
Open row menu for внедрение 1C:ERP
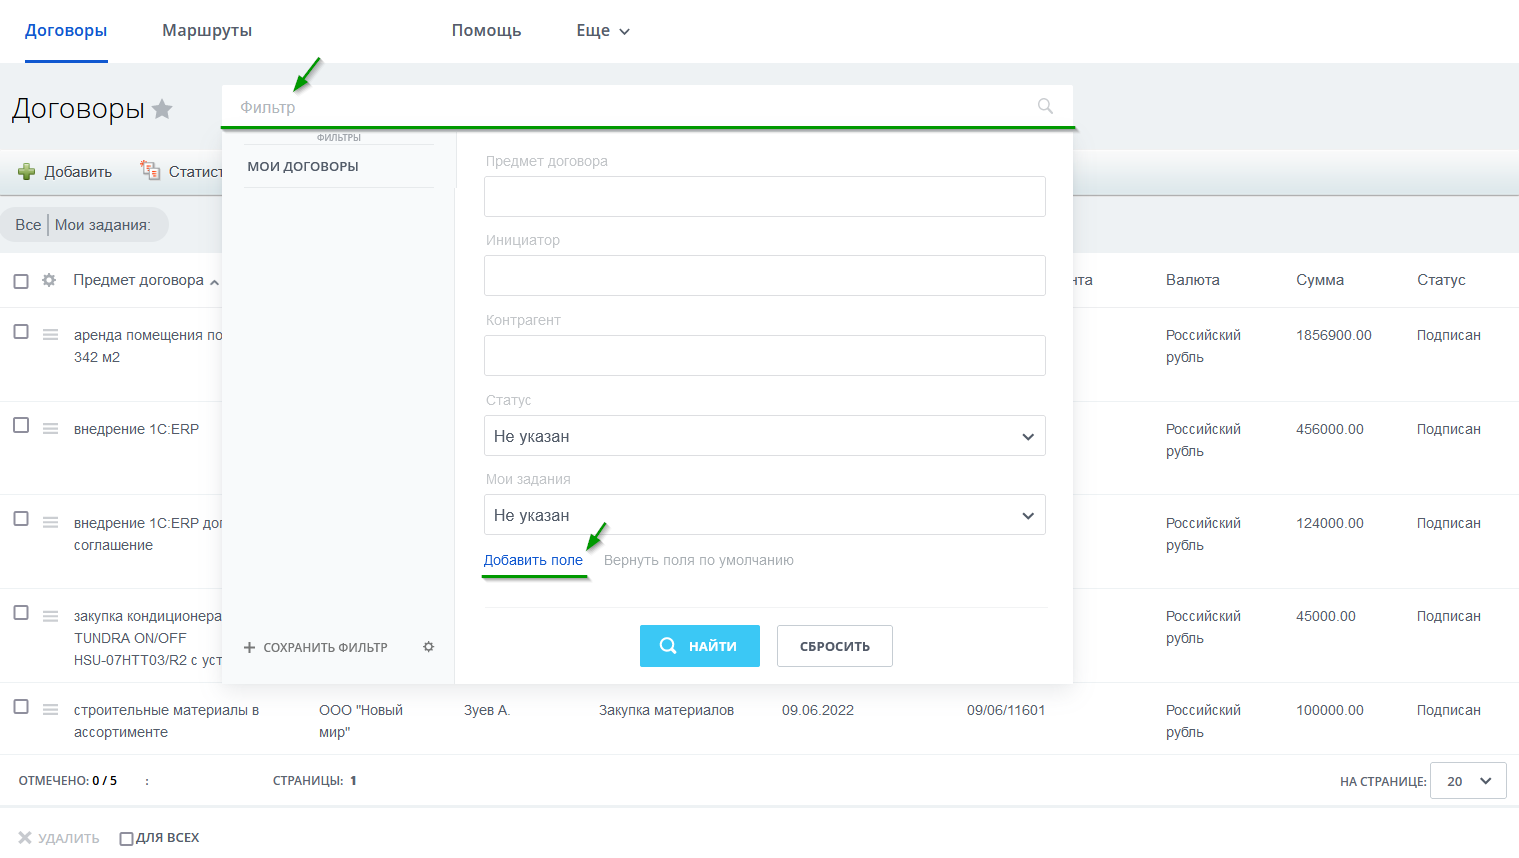[x=50, y=429]
